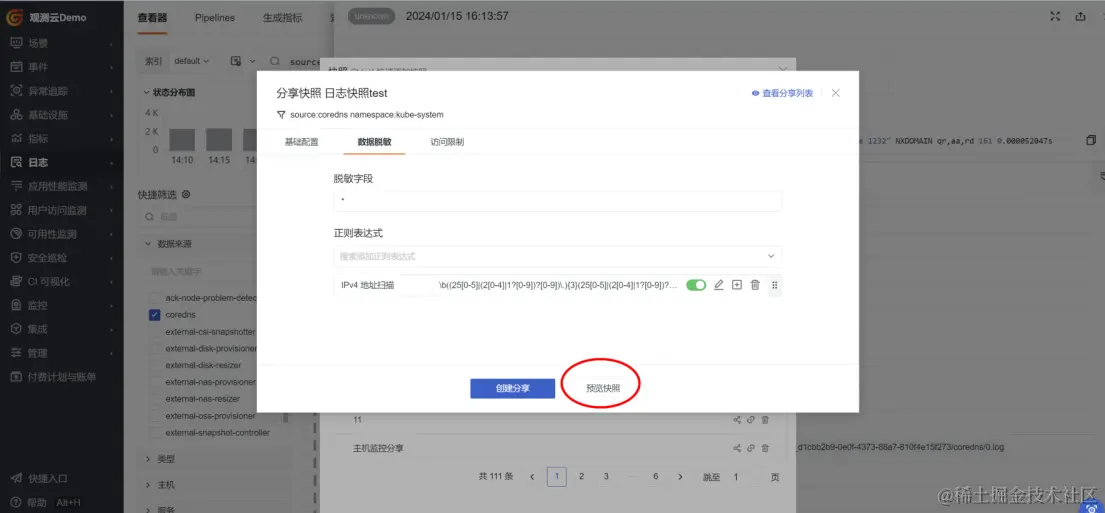Edit the IPv4 地址扫描 regex rule
1105x513 pixels.
click(719, 285)
